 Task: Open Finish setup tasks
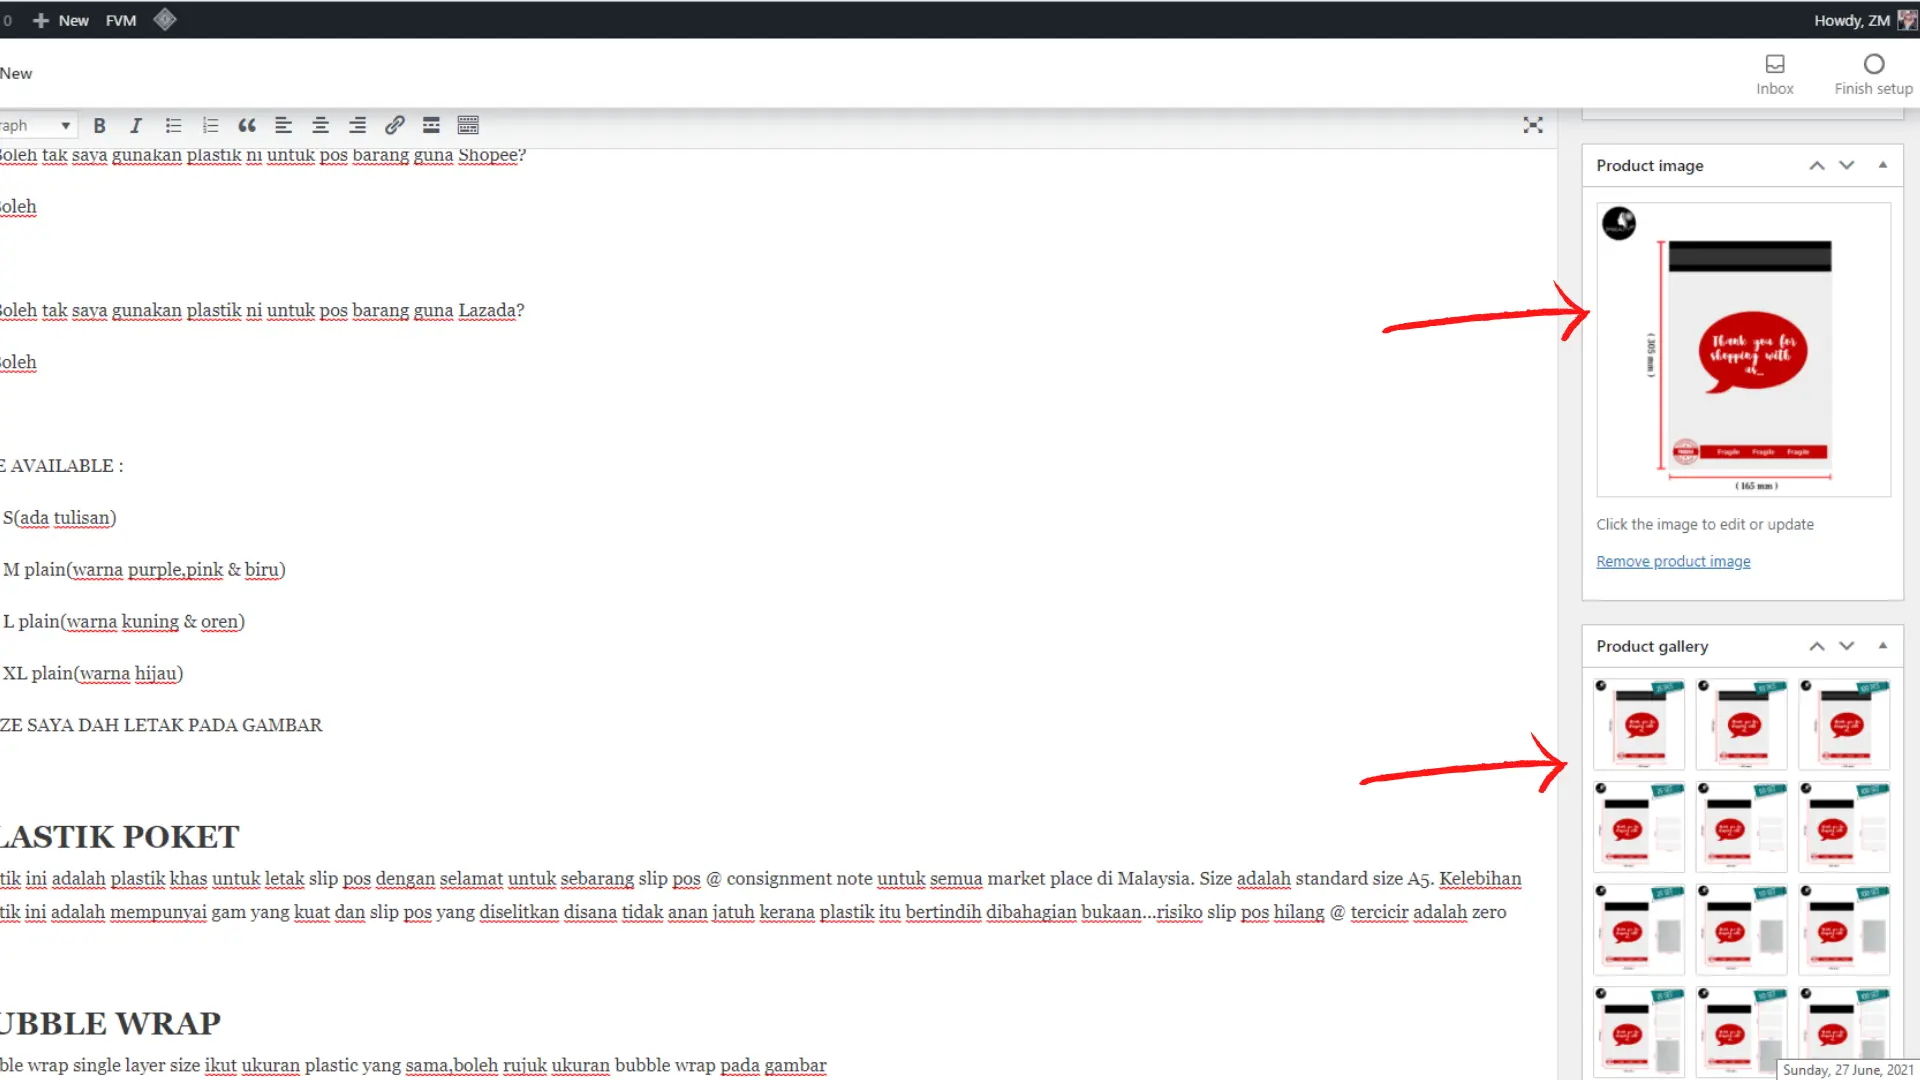pos(1873,75)
